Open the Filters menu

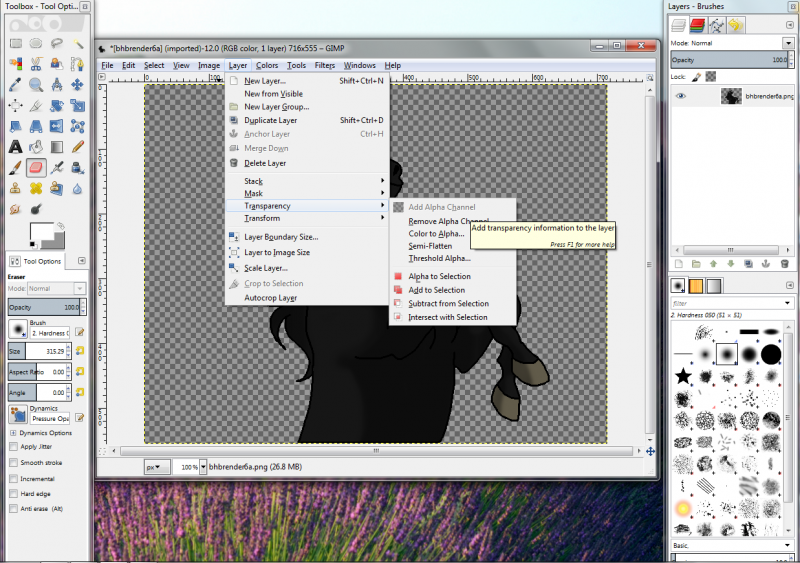[324, 65]
